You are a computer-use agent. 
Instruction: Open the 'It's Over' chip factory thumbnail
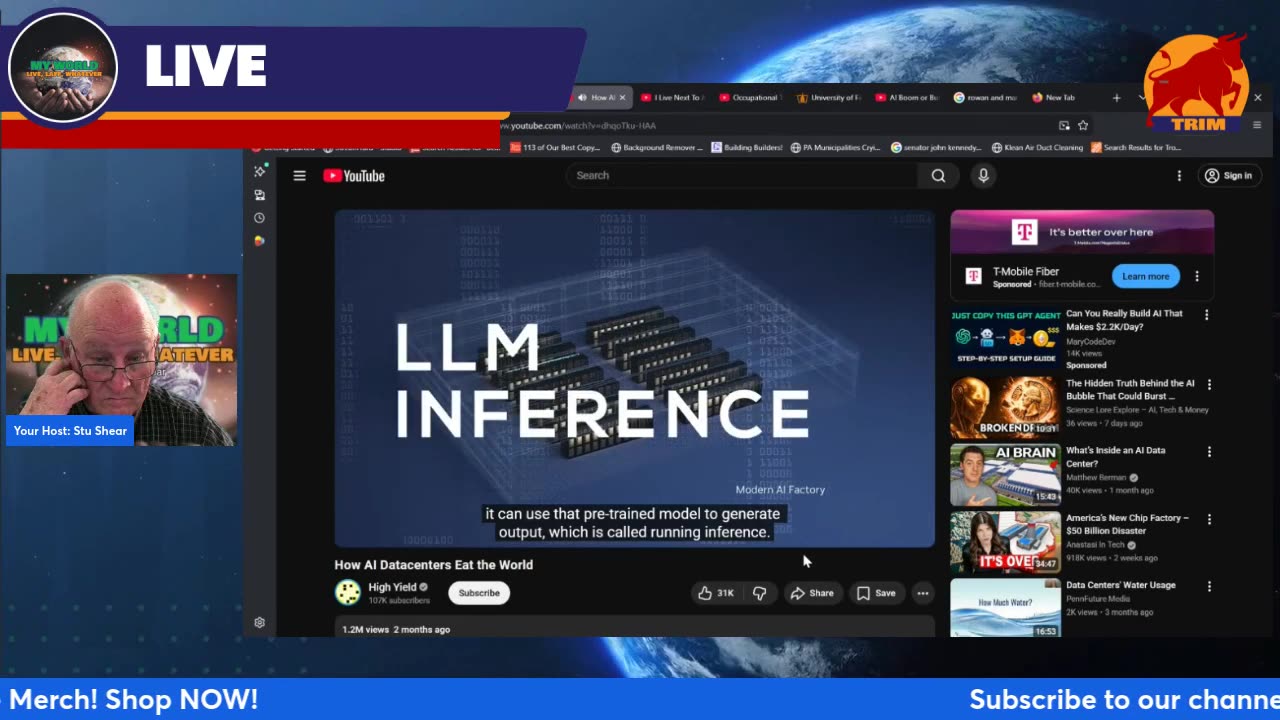click(1005, 542)
